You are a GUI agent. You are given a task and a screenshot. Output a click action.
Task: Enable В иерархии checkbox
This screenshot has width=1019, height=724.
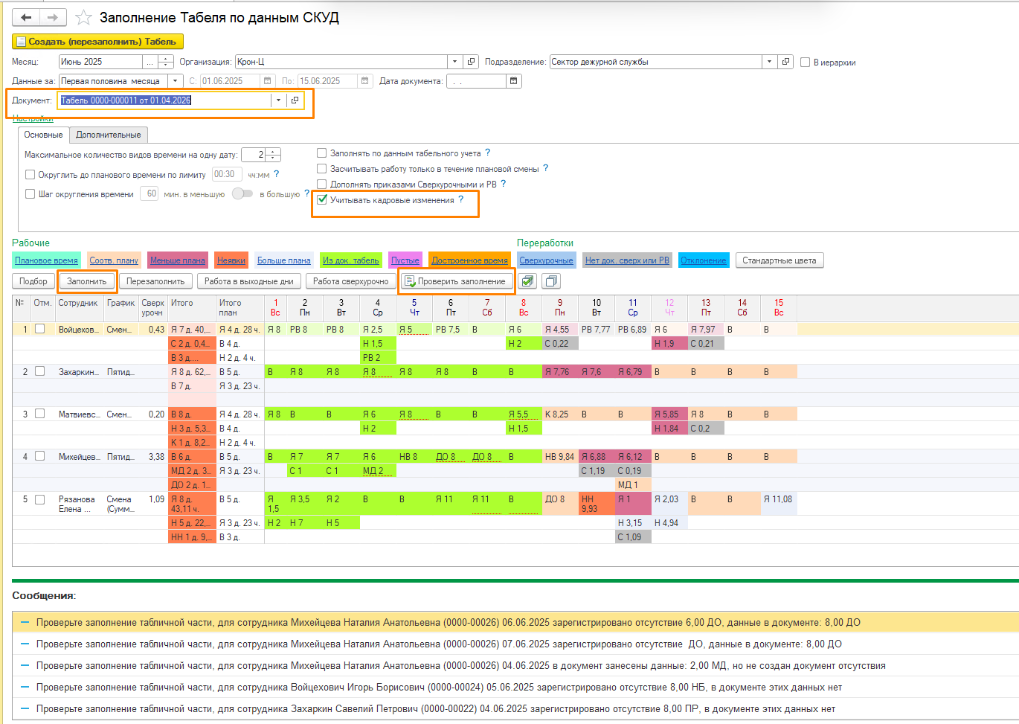pos(806,62)
